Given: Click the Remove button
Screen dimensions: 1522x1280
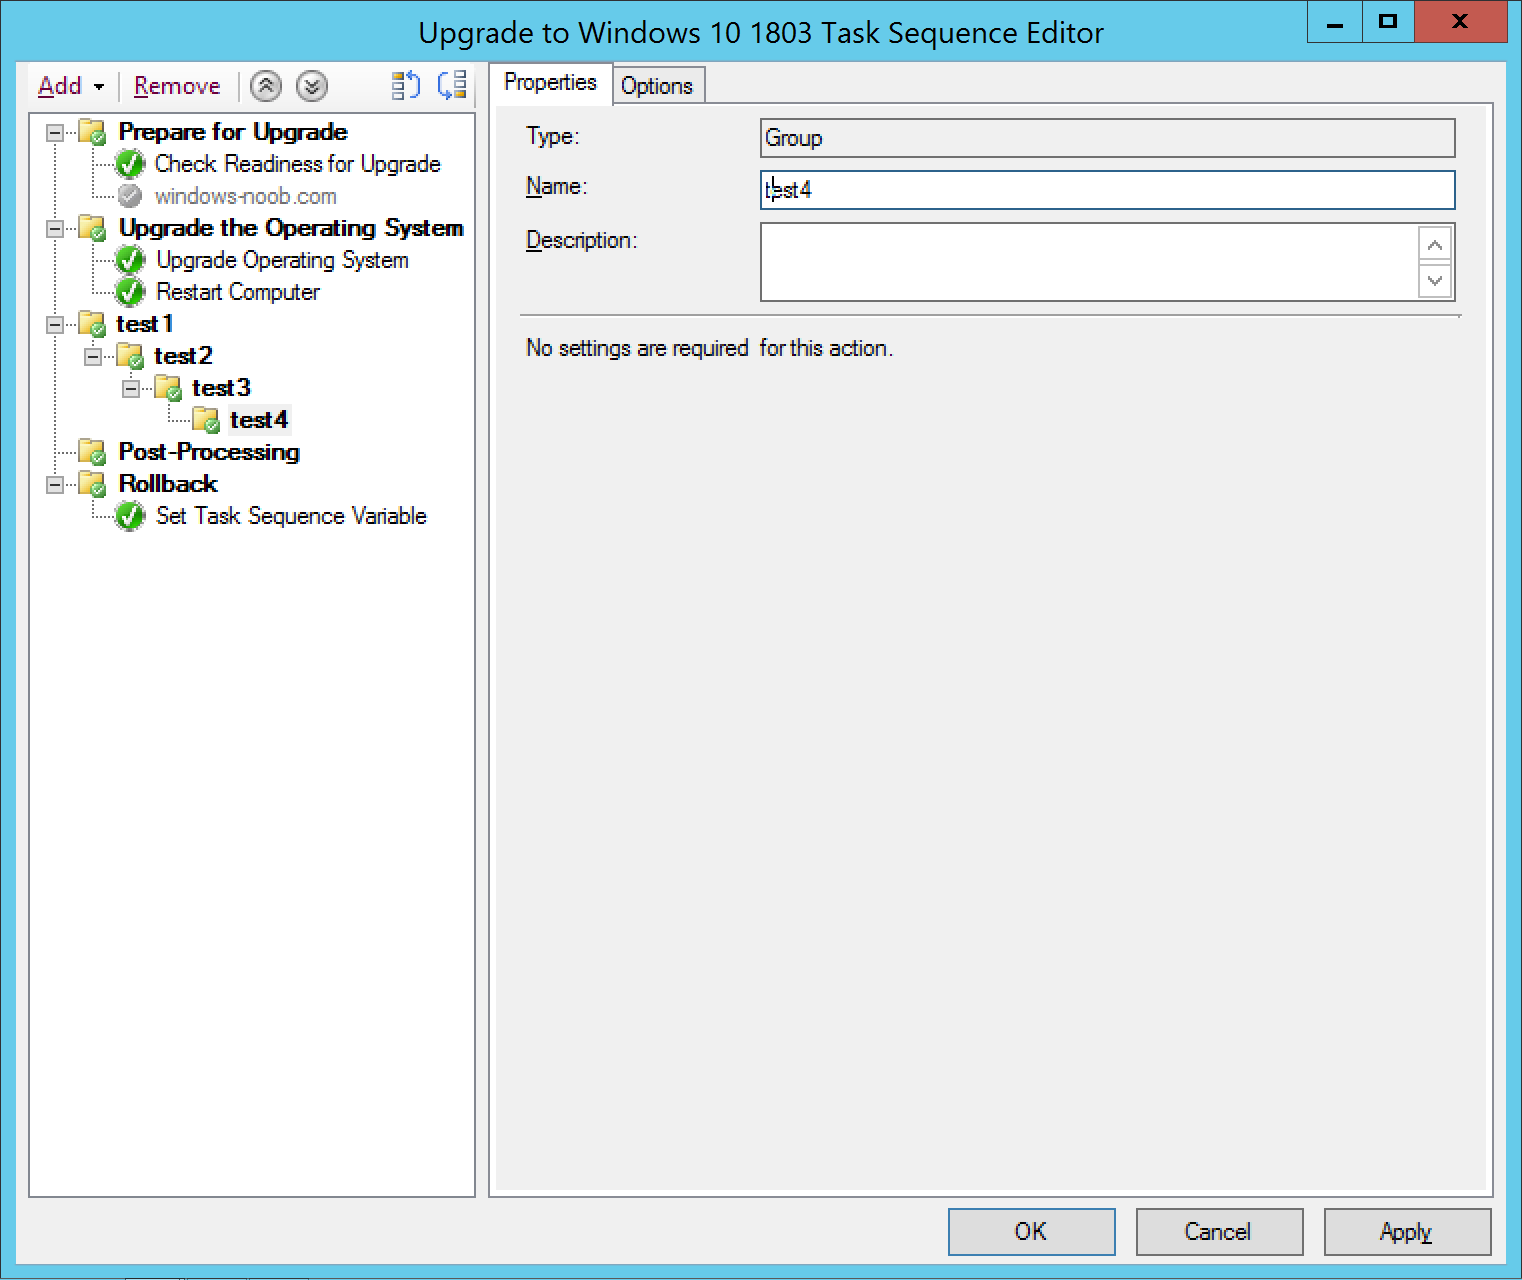Looking at the screenshot, I should 177,86.
